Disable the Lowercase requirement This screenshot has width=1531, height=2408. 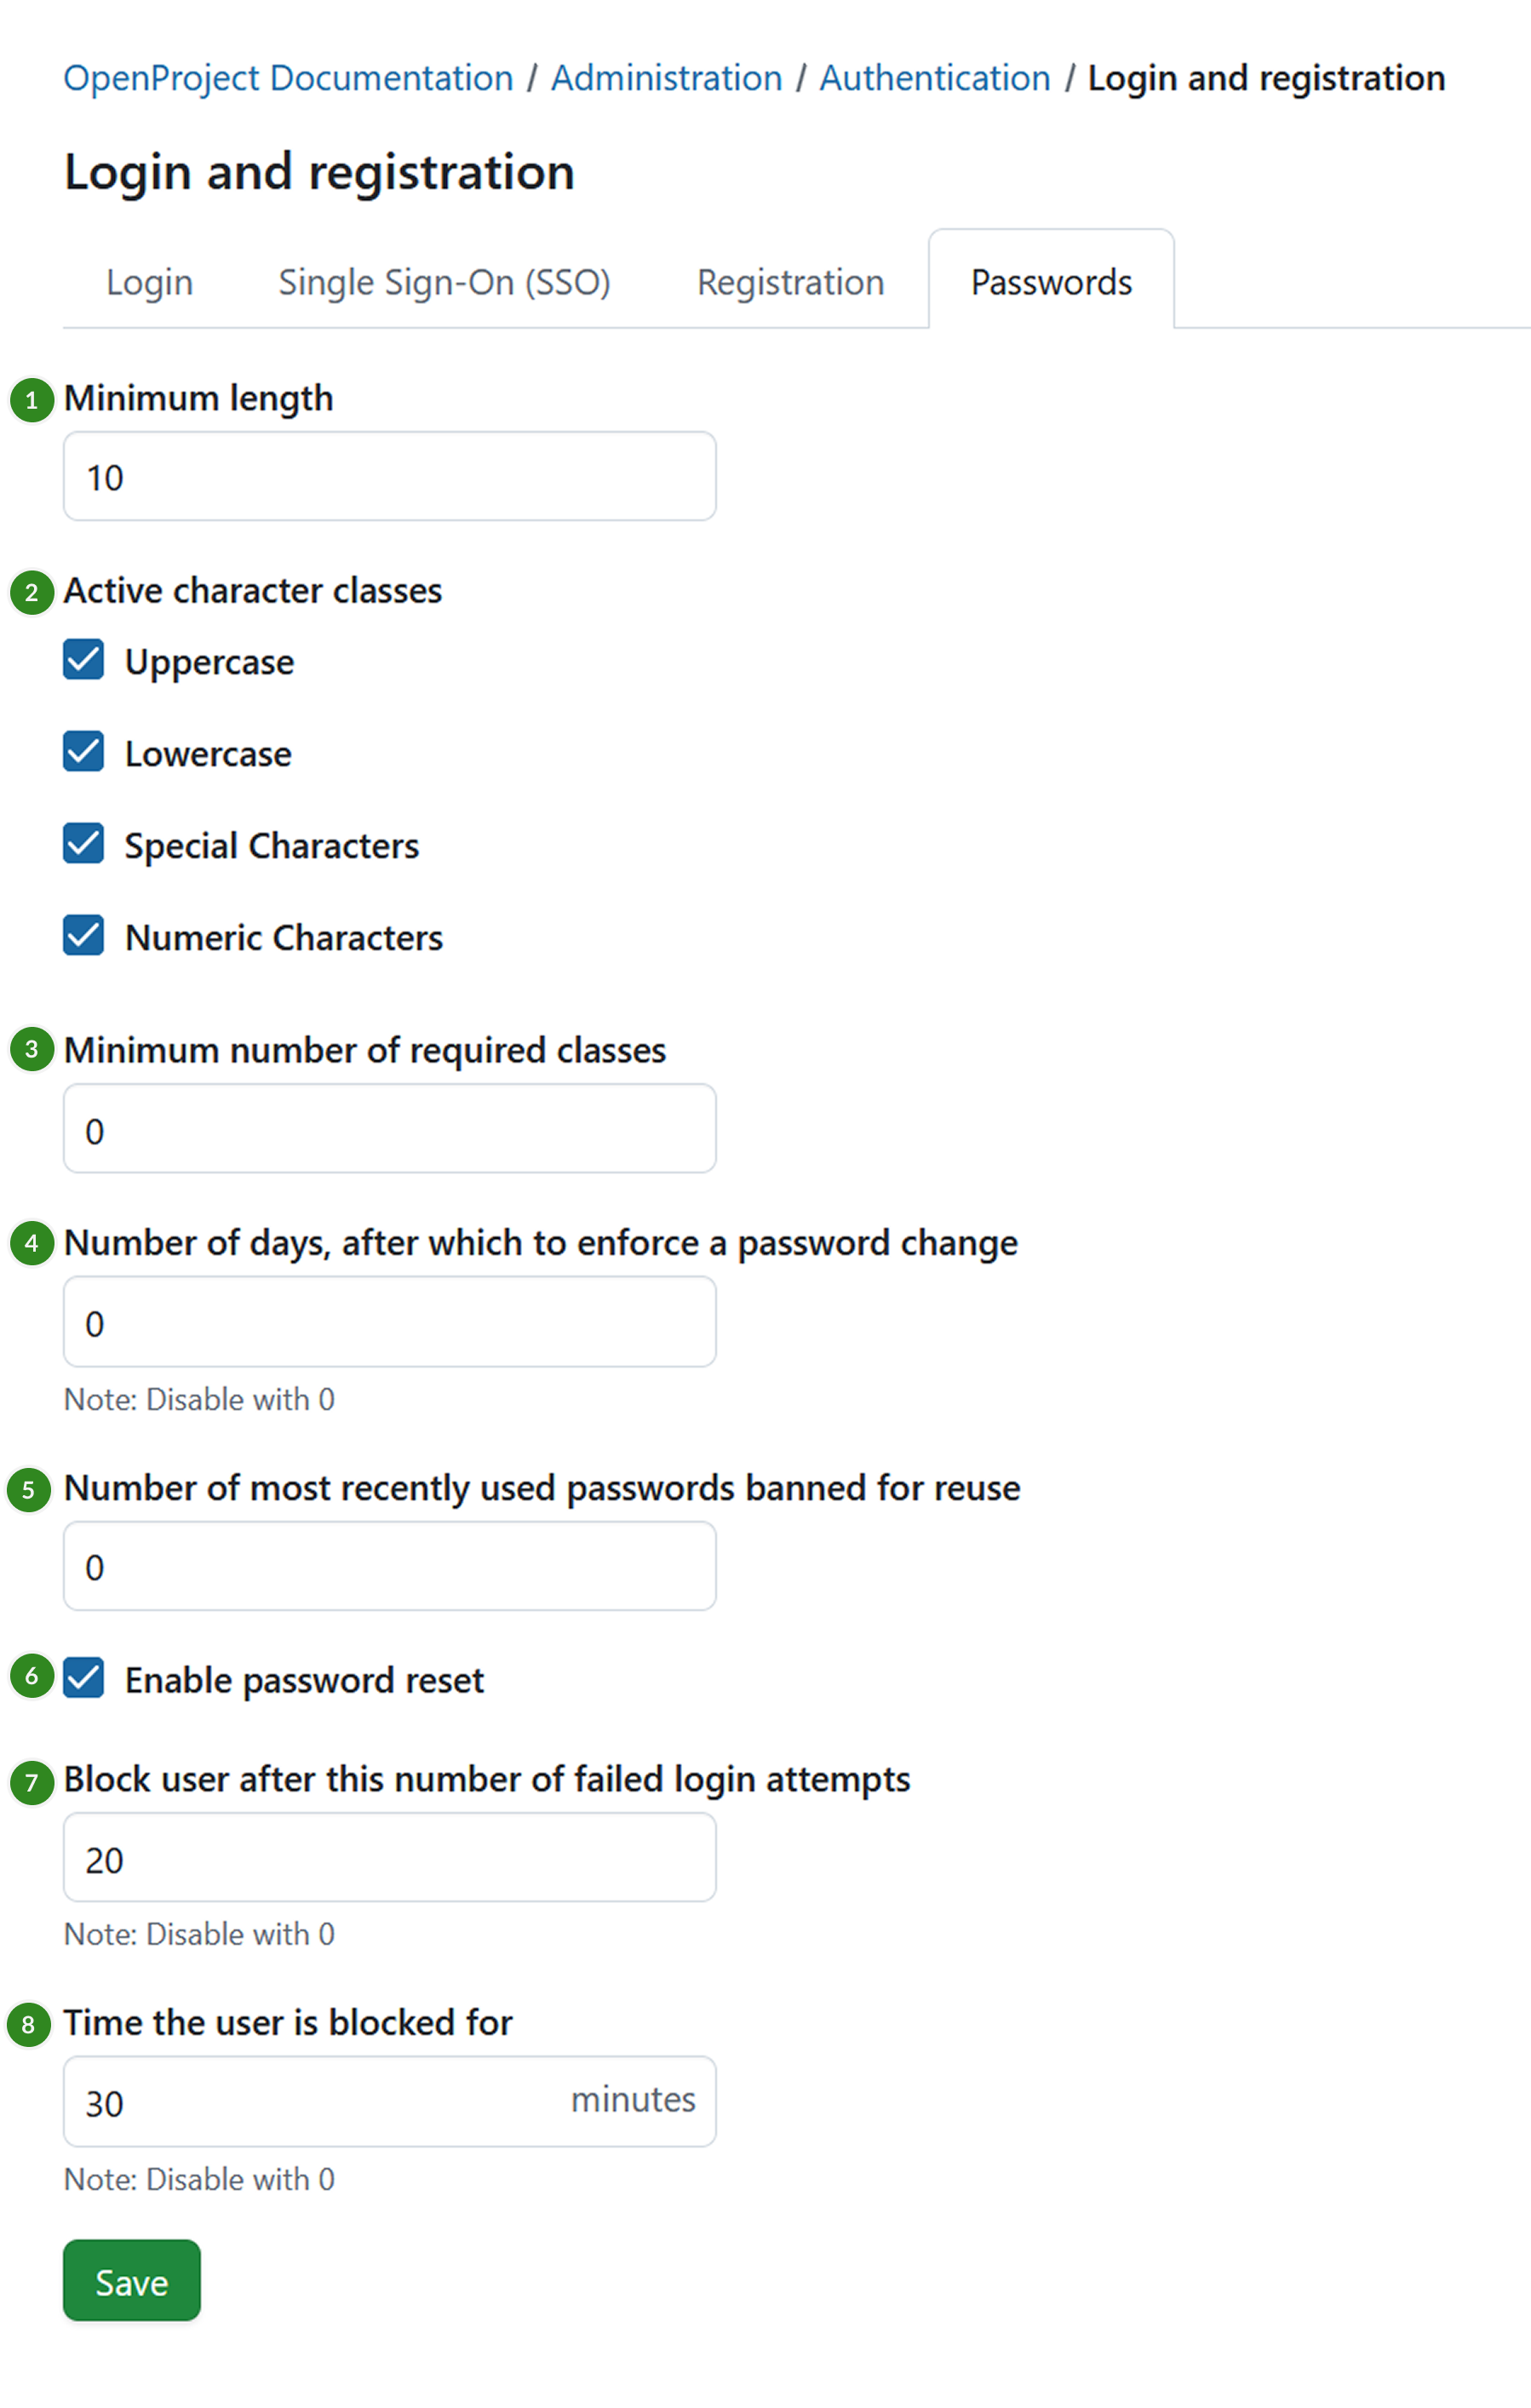83,751
